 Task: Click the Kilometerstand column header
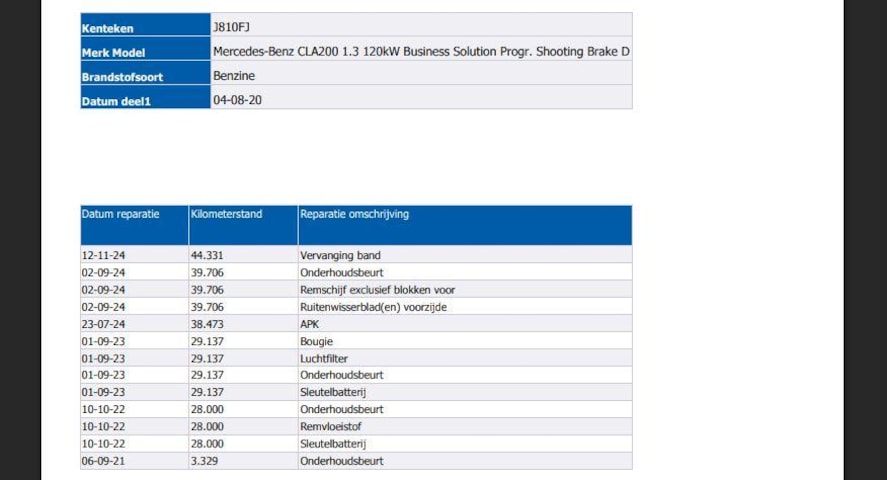click(x=226, y=214)
